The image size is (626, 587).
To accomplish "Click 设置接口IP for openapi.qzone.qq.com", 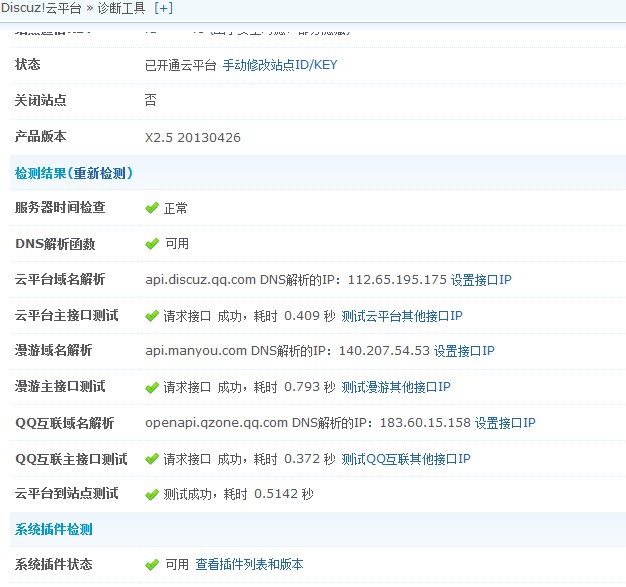I will point(505,422).
